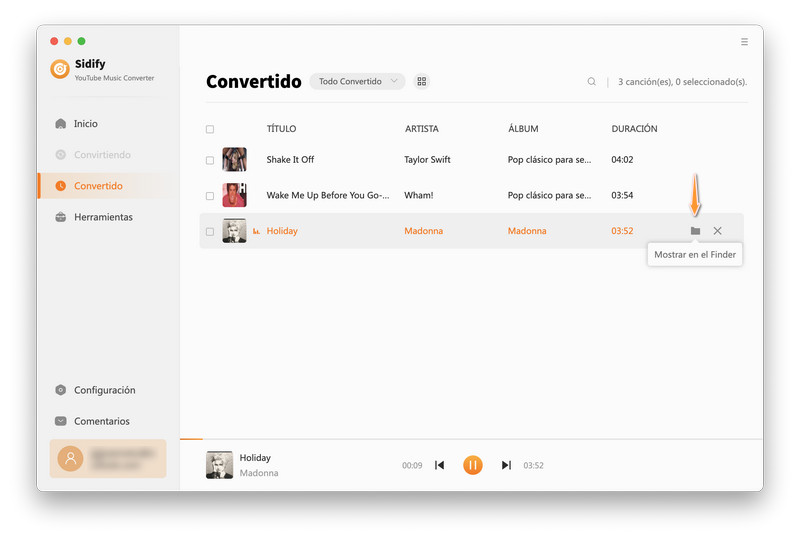The height and width of the screenshot is (540, 800).
Task: Click the 'Madonna' album cell in Holiday row
Action: click(x=527, y=231)
